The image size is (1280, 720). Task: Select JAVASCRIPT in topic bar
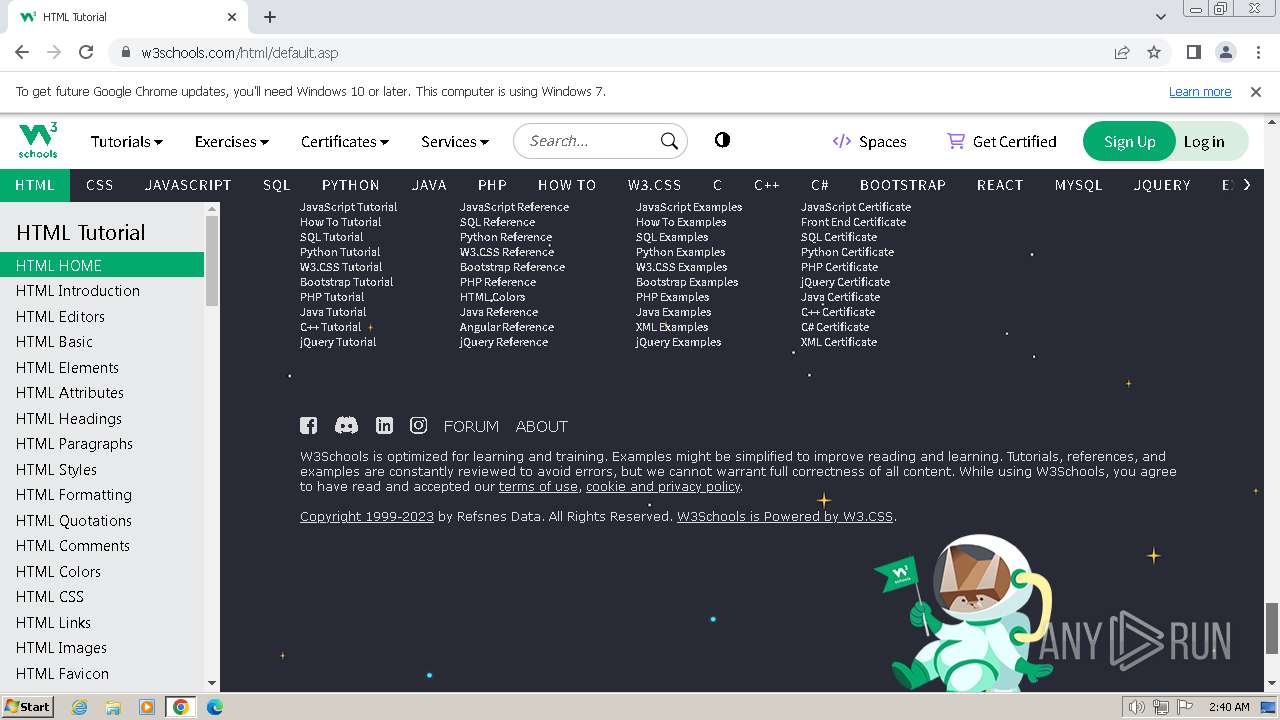point(188,185)
